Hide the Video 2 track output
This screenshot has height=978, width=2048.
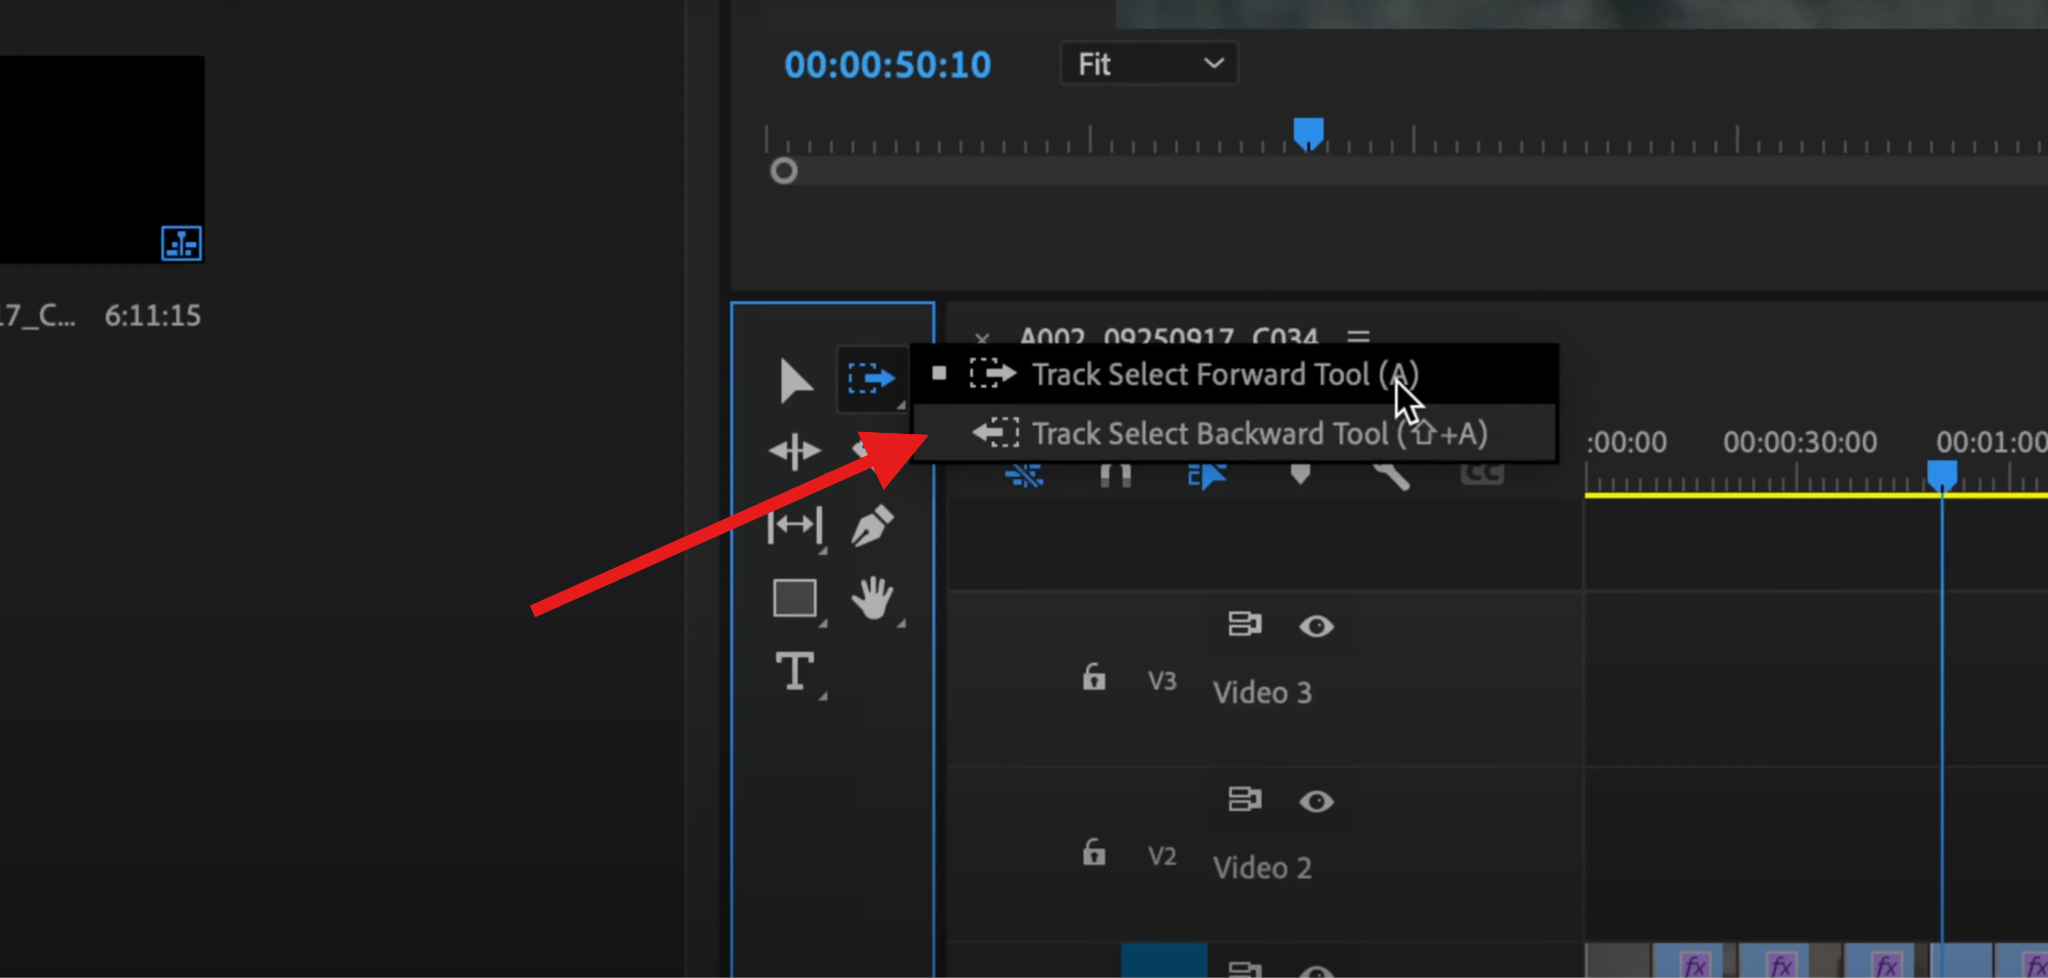pos(1317,801)
